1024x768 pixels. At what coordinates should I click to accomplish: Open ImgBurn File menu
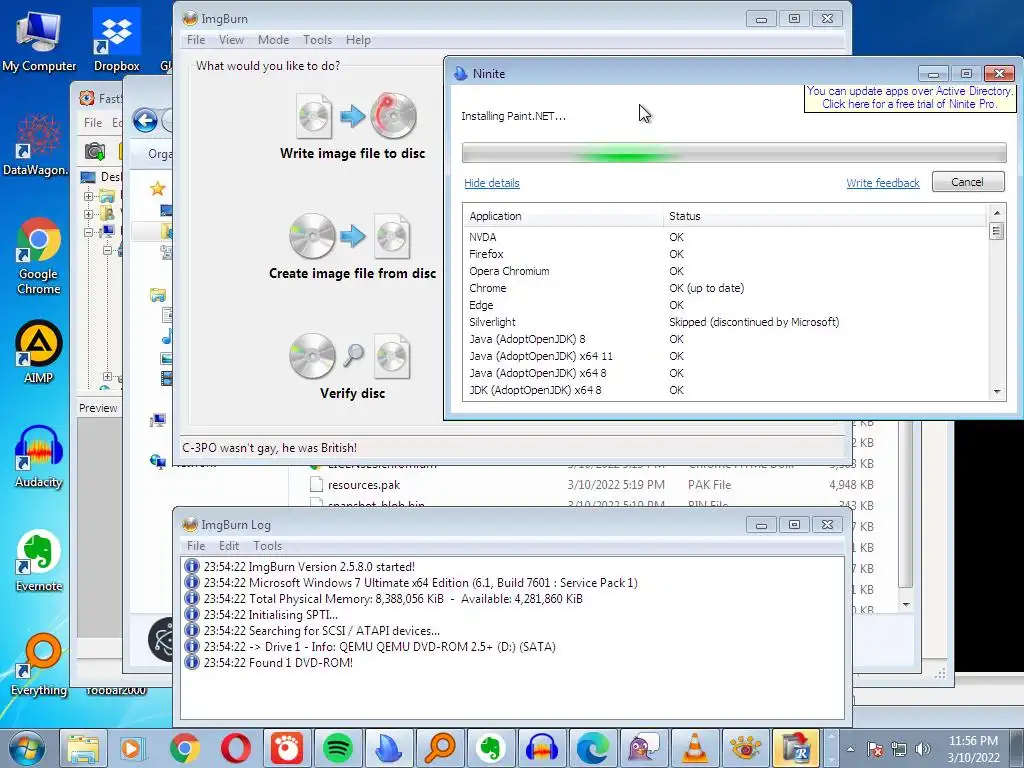pos(196,40)
